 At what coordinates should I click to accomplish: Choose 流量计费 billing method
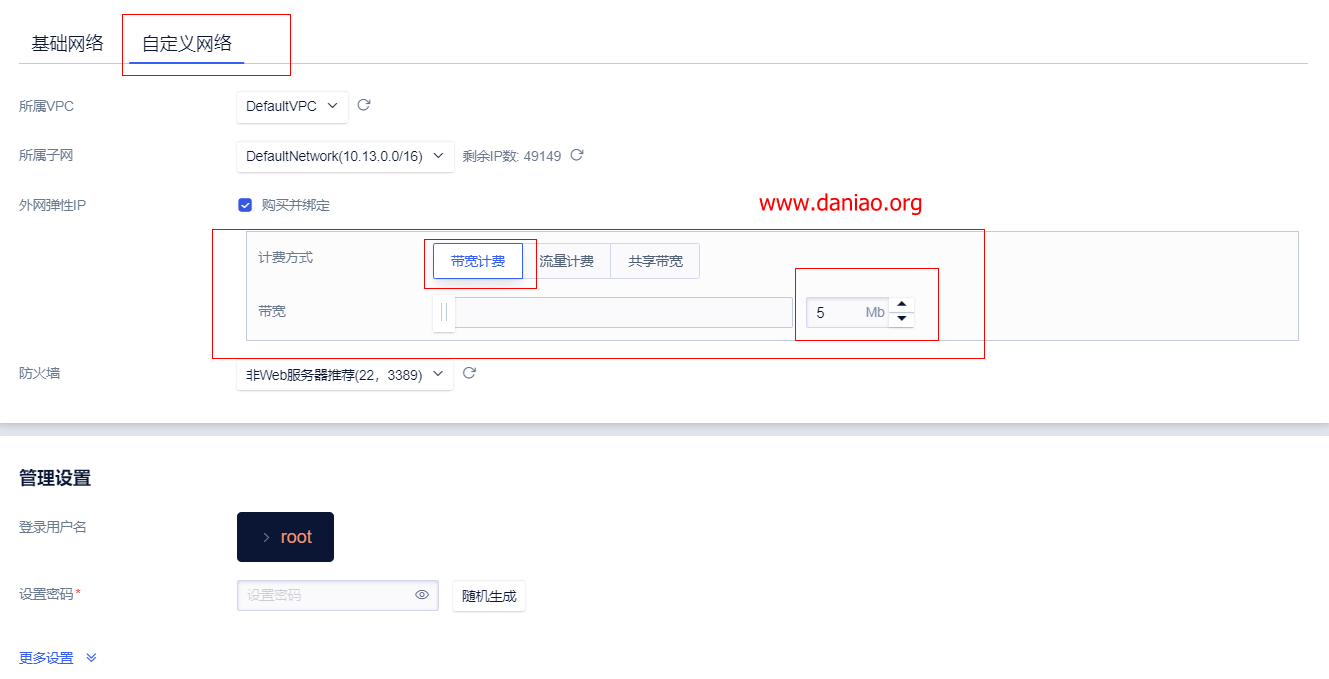tap(567, 261)
